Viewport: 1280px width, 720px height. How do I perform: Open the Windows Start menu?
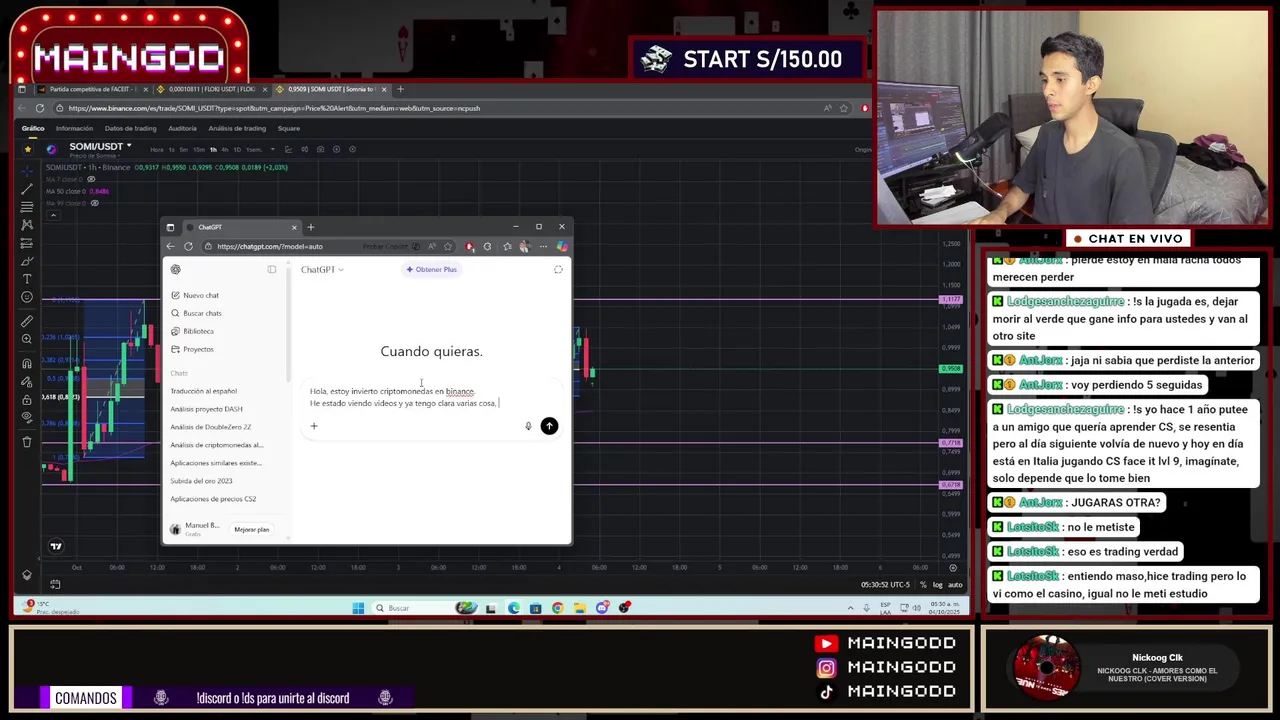click(x=358, y=608)
